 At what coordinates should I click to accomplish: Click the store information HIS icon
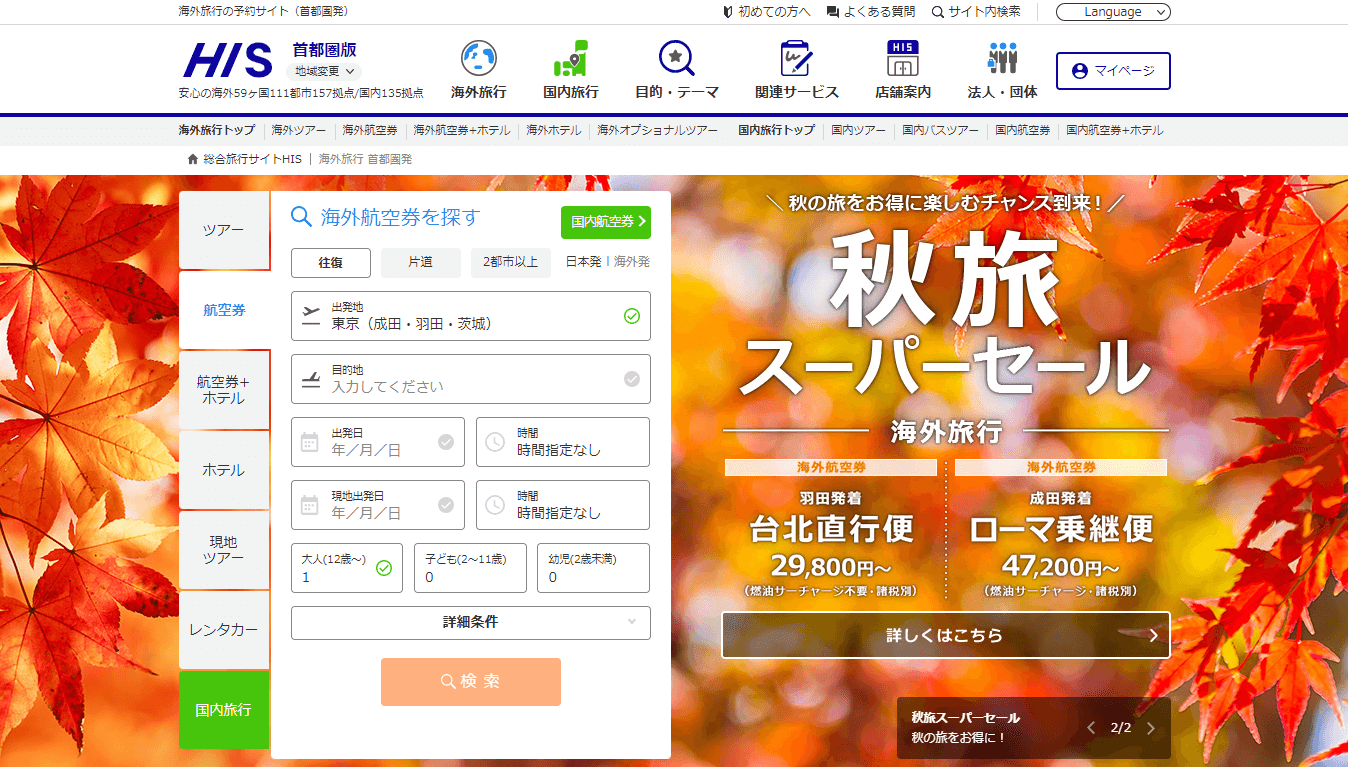902,59
